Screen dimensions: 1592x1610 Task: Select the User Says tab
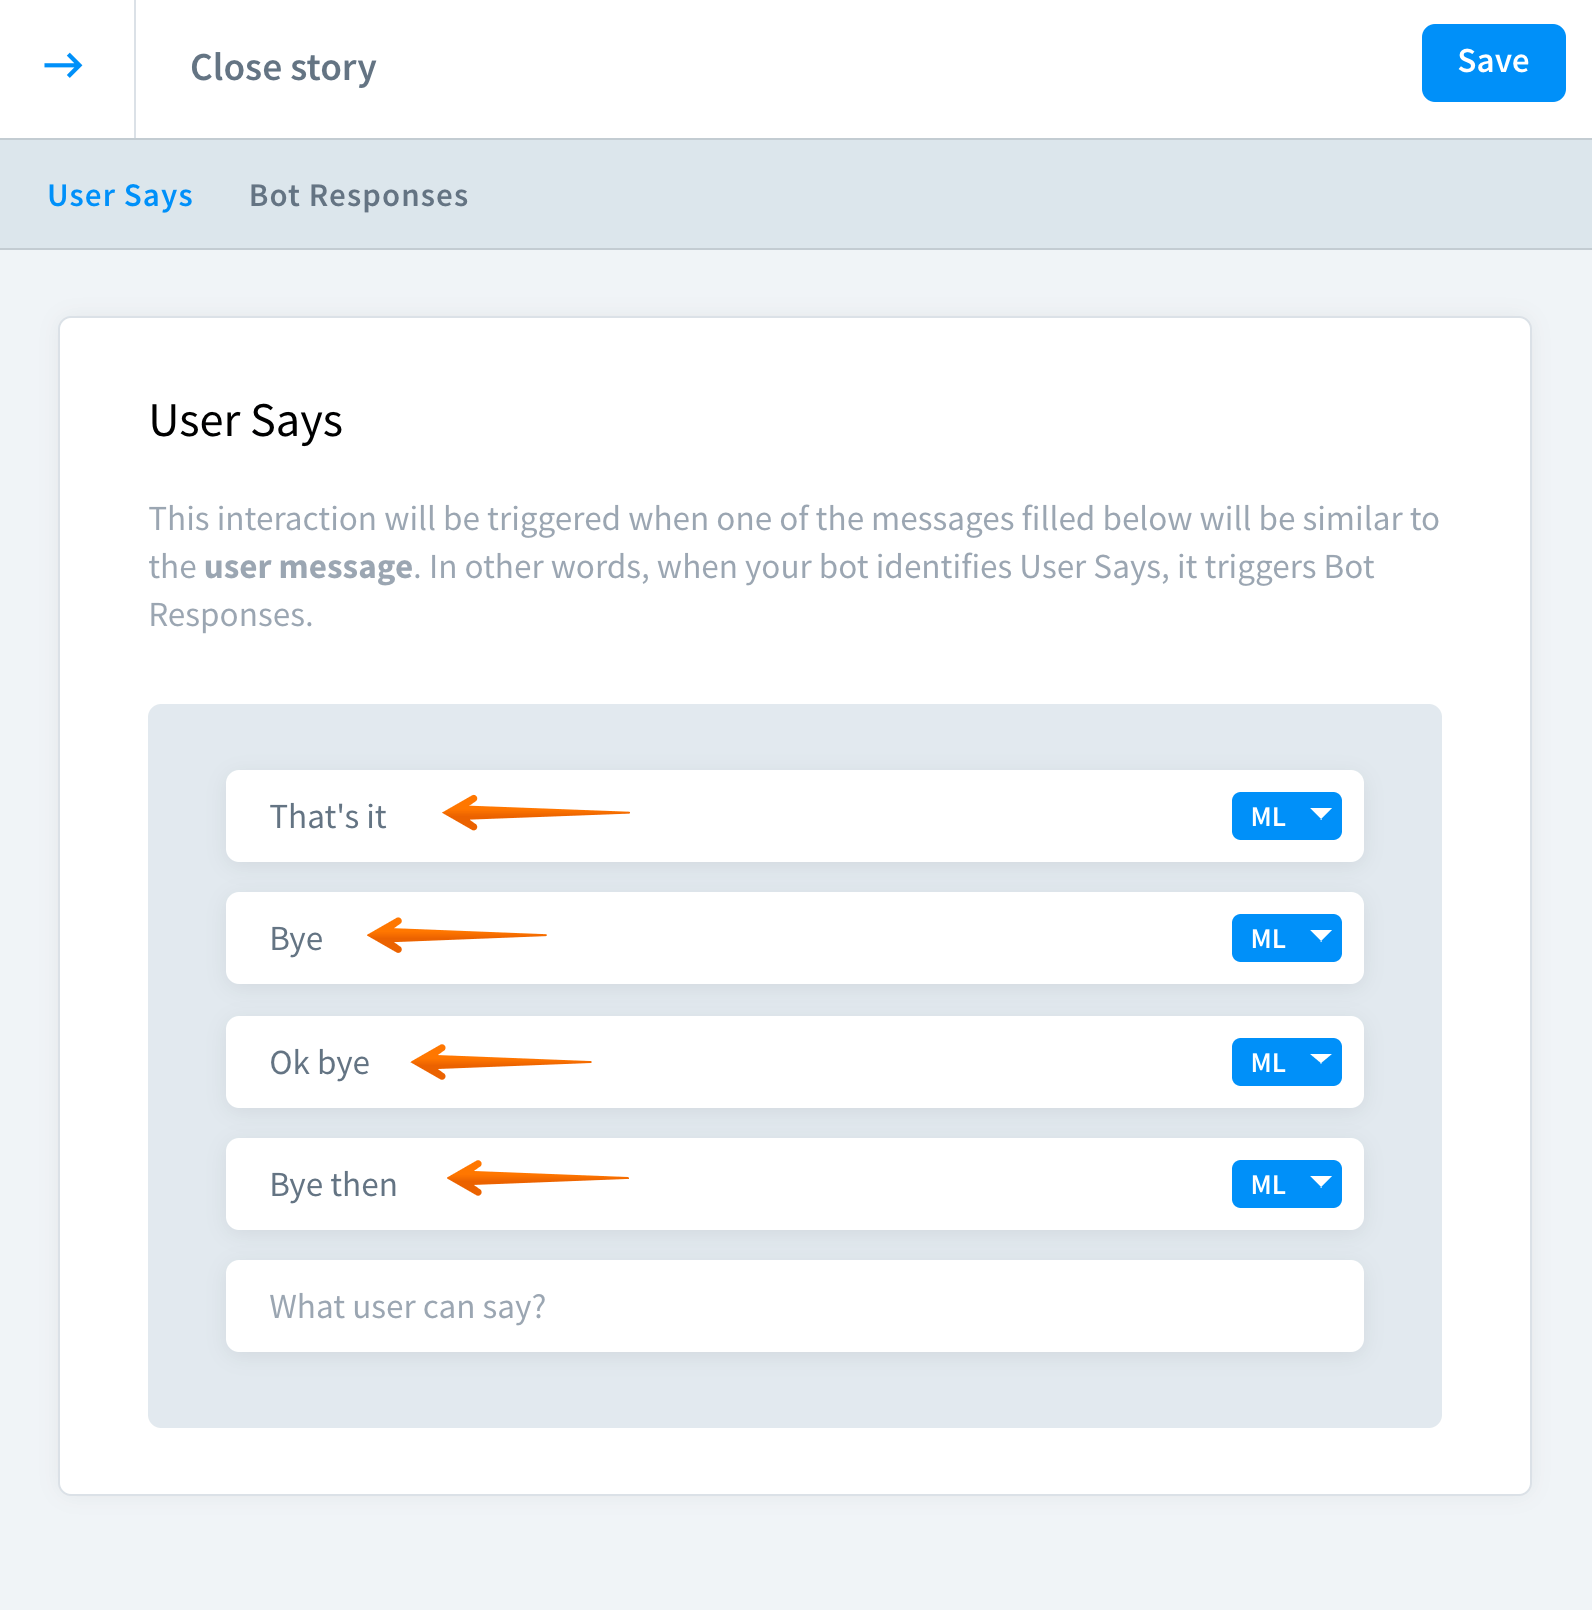tap(120, 196)
